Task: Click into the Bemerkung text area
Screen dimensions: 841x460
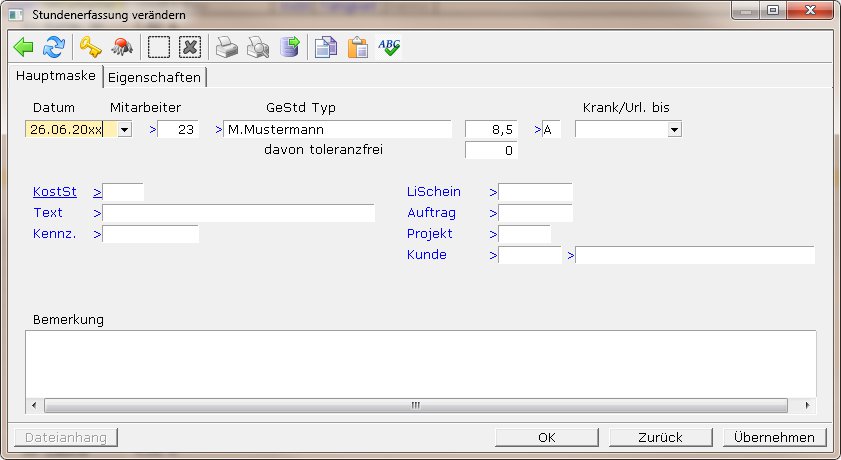Action: pyautogui.click(x=420, y=363)
